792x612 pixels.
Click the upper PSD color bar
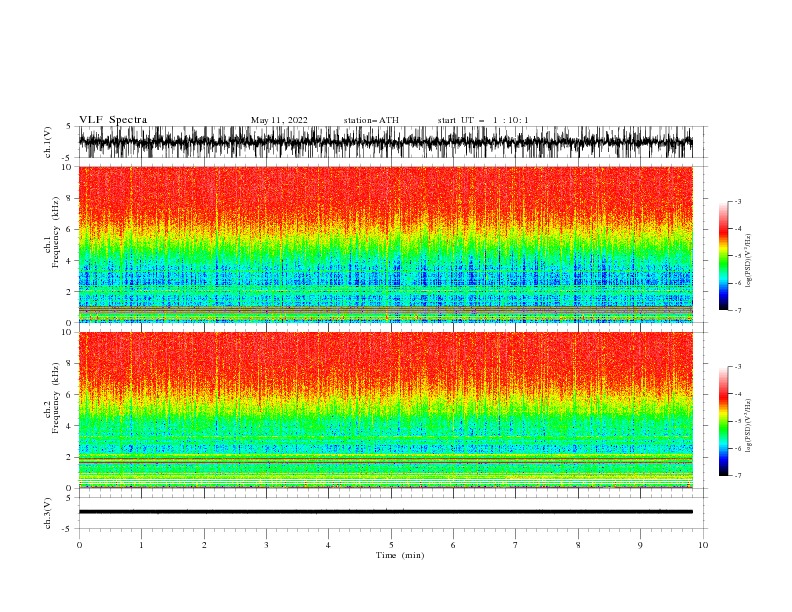(724, 256)
